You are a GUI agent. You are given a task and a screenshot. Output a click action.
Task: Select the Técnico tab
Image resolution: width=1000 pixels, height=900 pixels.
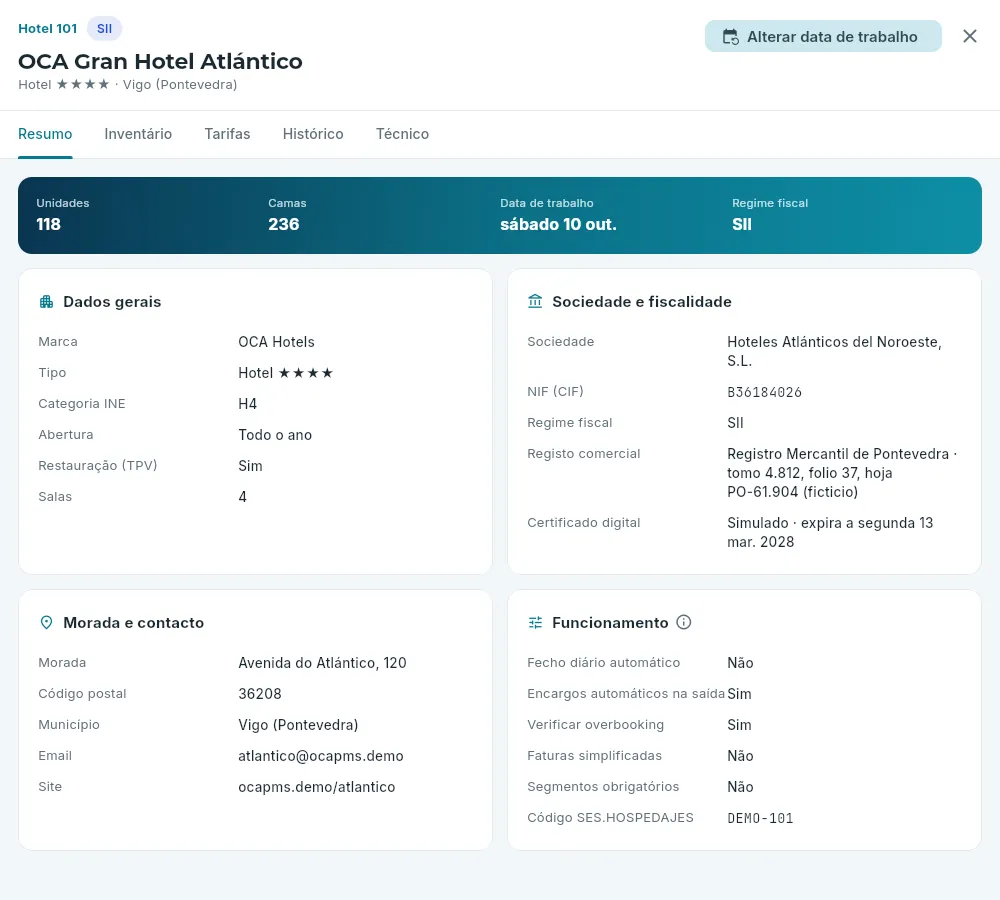pyautogui.click(x=402, y=134)
